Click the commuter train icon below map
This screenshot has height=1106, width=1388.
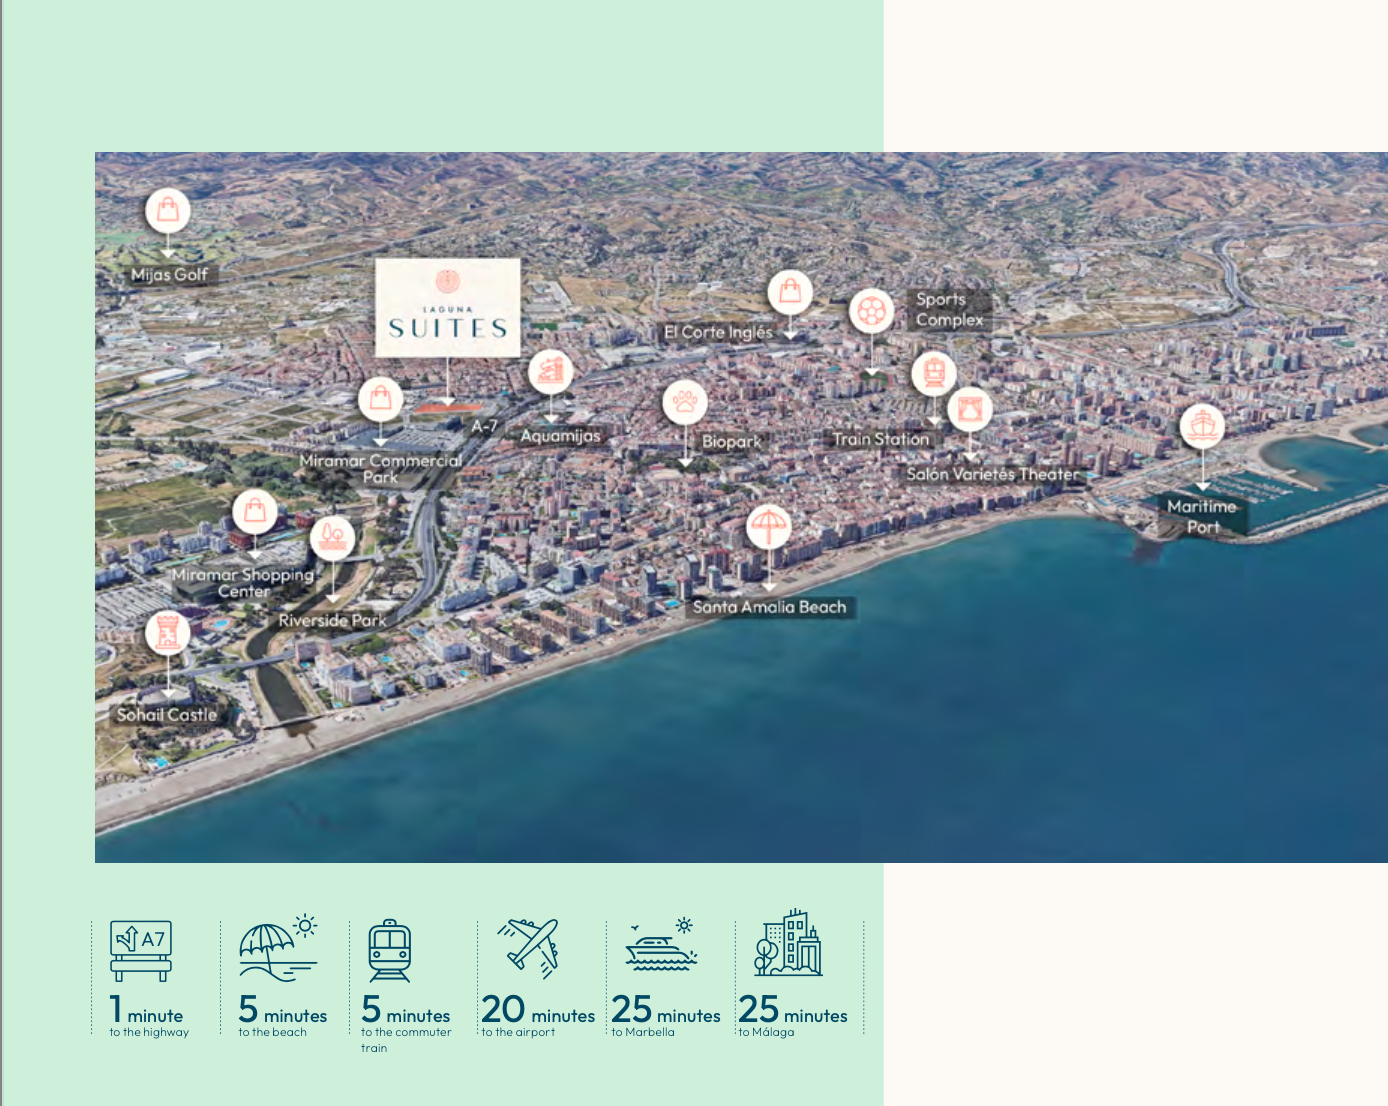389,950
